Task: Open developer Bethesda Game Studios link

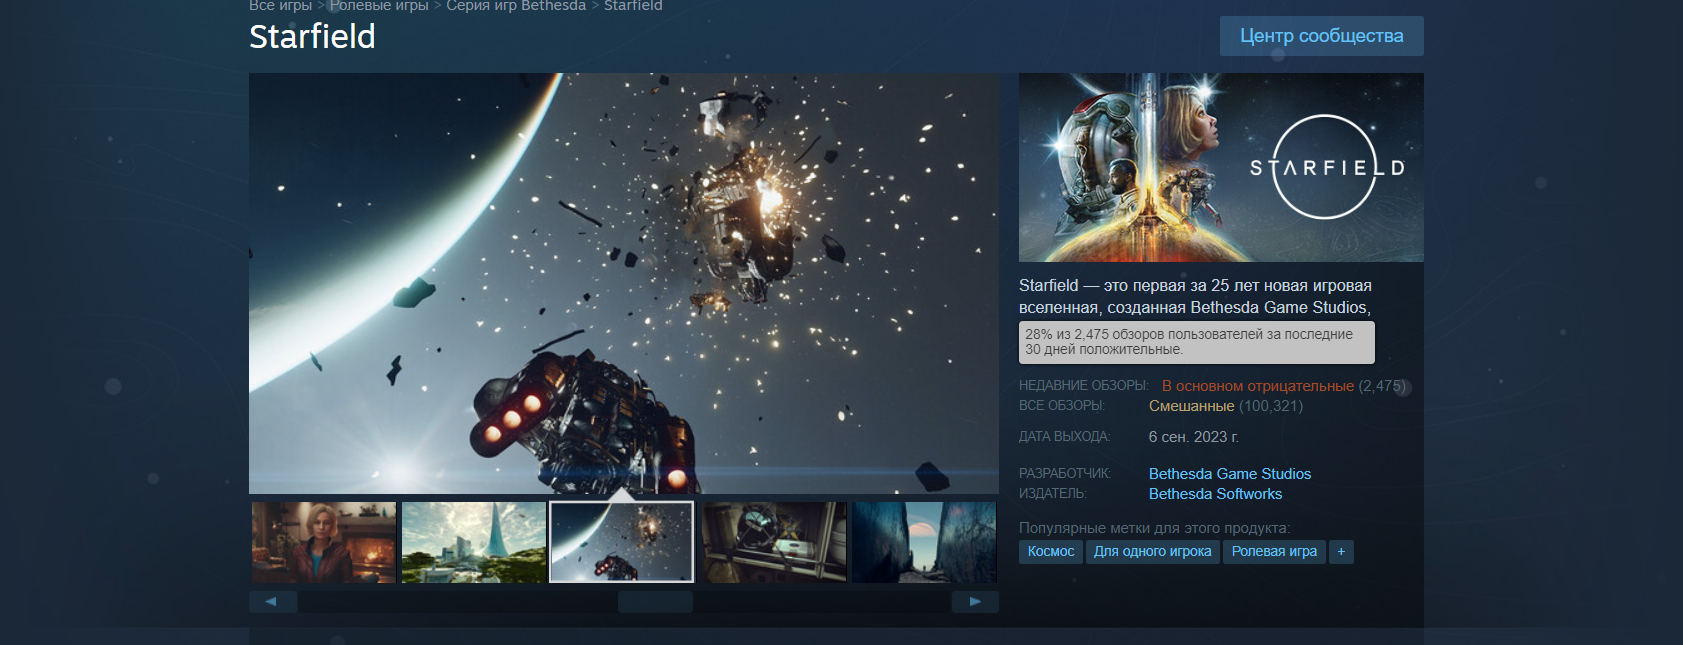Action: (1230, 474)
